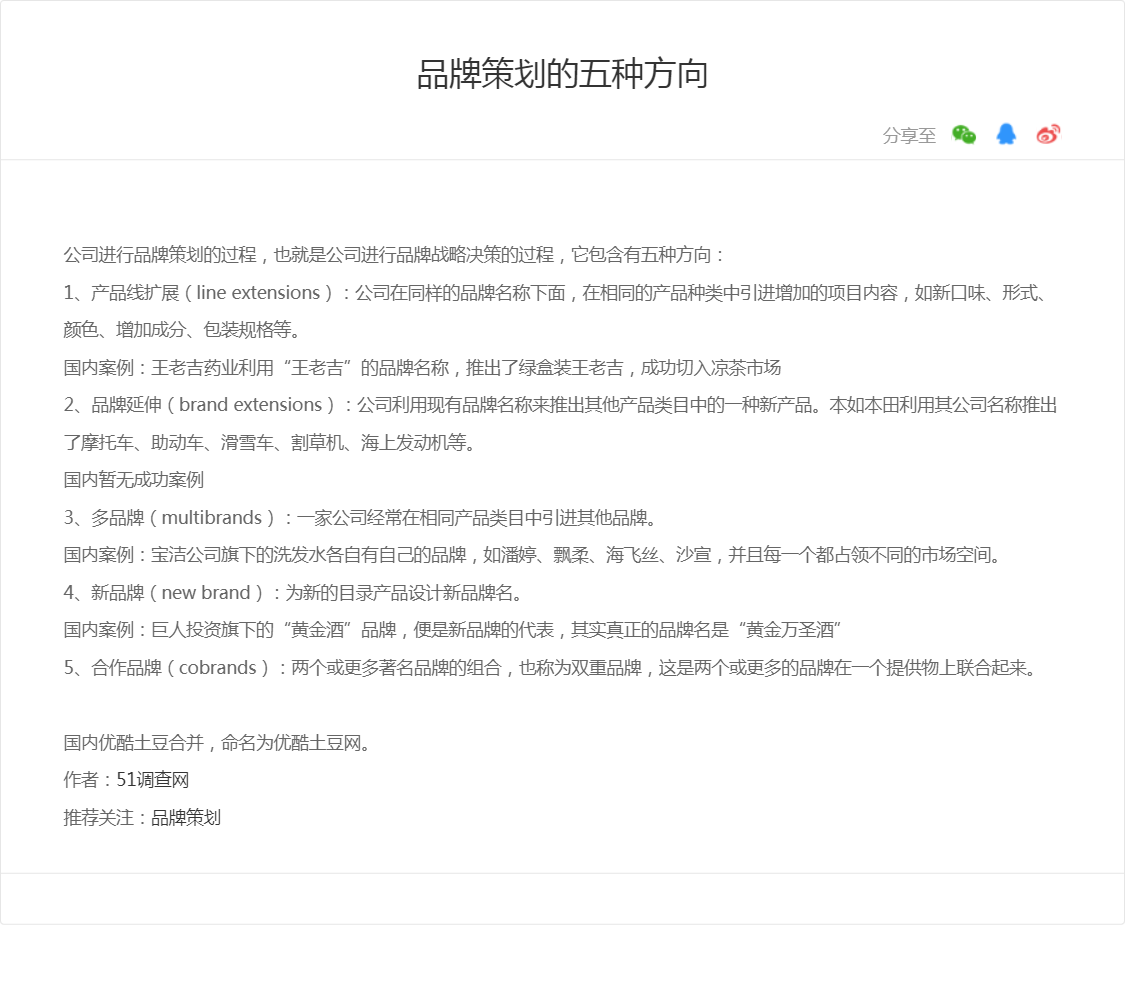Click the article title 品牌策划的五种方向
Viewport: 1125px width, 1000px height.
(562, 75)
